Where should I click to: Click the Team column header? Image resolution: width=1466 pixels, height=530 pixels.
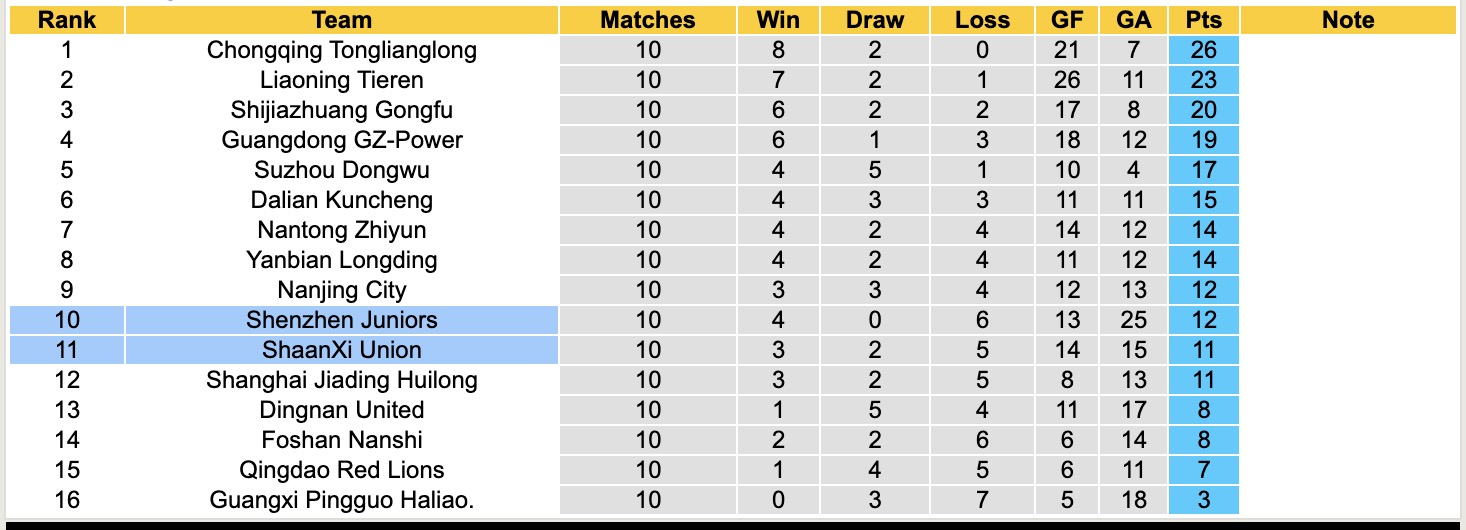tap(342, 20)
